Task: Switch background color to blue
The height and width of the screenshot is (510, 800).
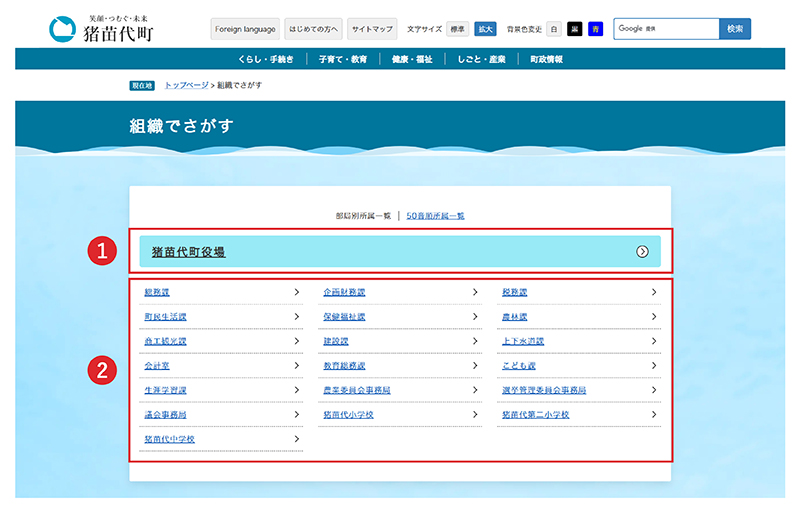Action: (x=595, y=29)
